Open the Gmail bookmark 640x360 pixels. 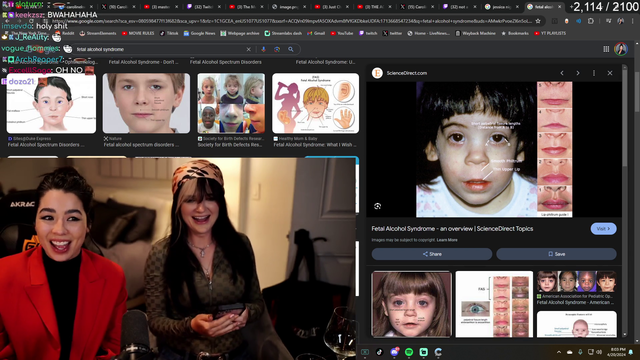point(316,33)
